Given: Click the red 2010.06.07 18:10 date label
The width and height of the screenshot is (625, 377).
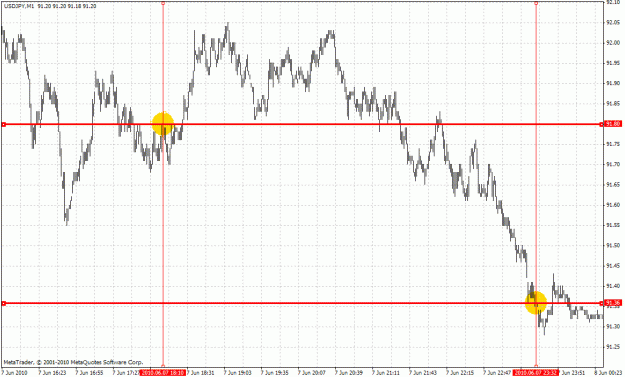Looking at the screenshot, I should (163, 373).
